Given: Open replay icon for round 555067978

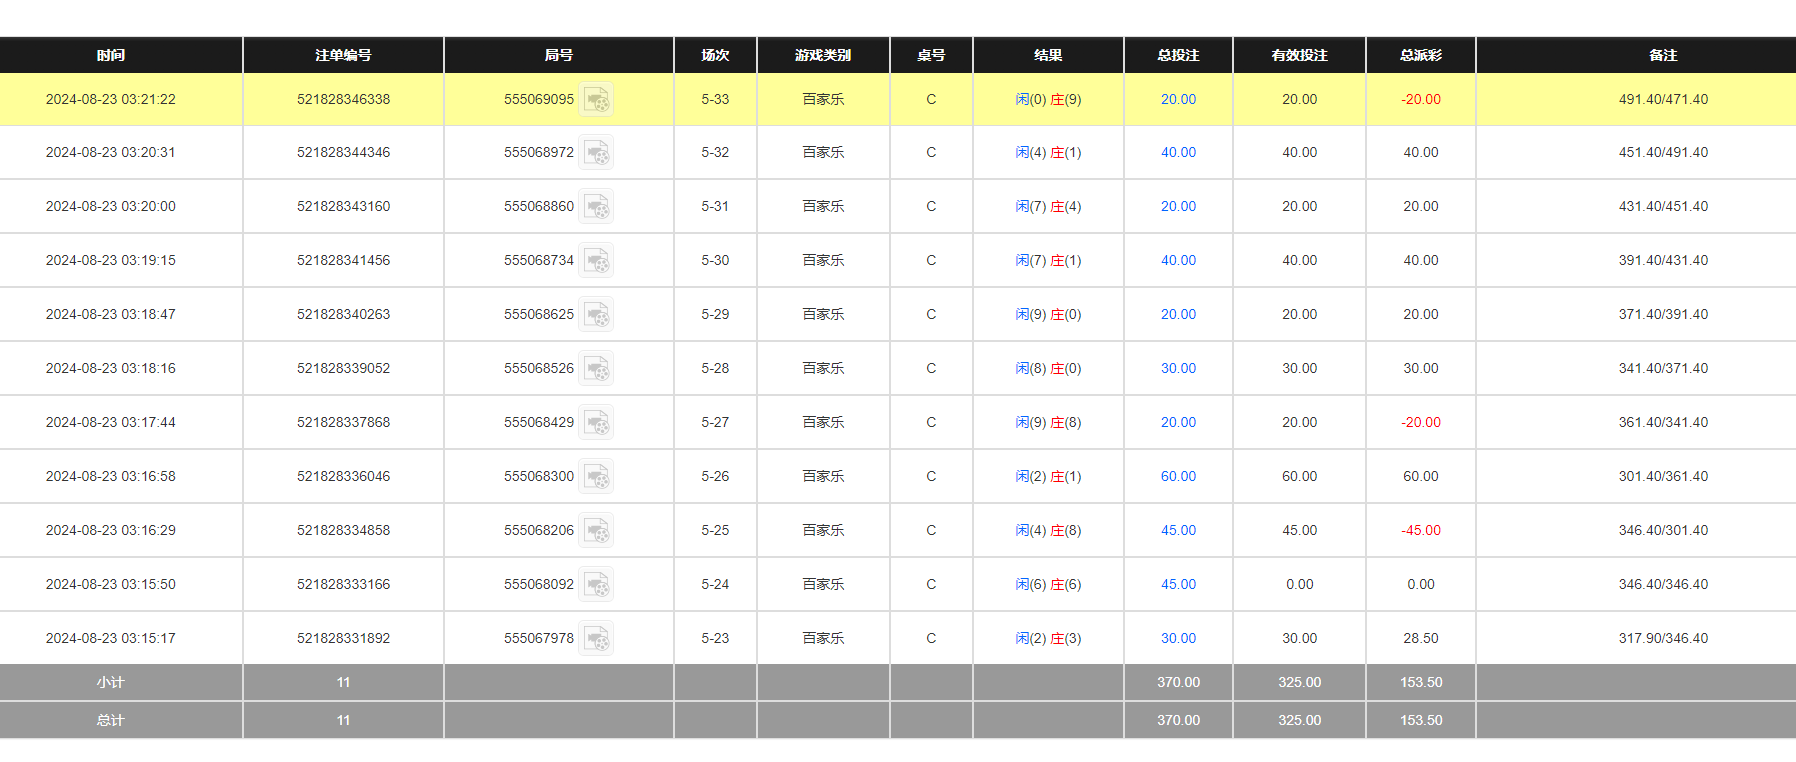Looking at the screenshot, I should [597, 639].
